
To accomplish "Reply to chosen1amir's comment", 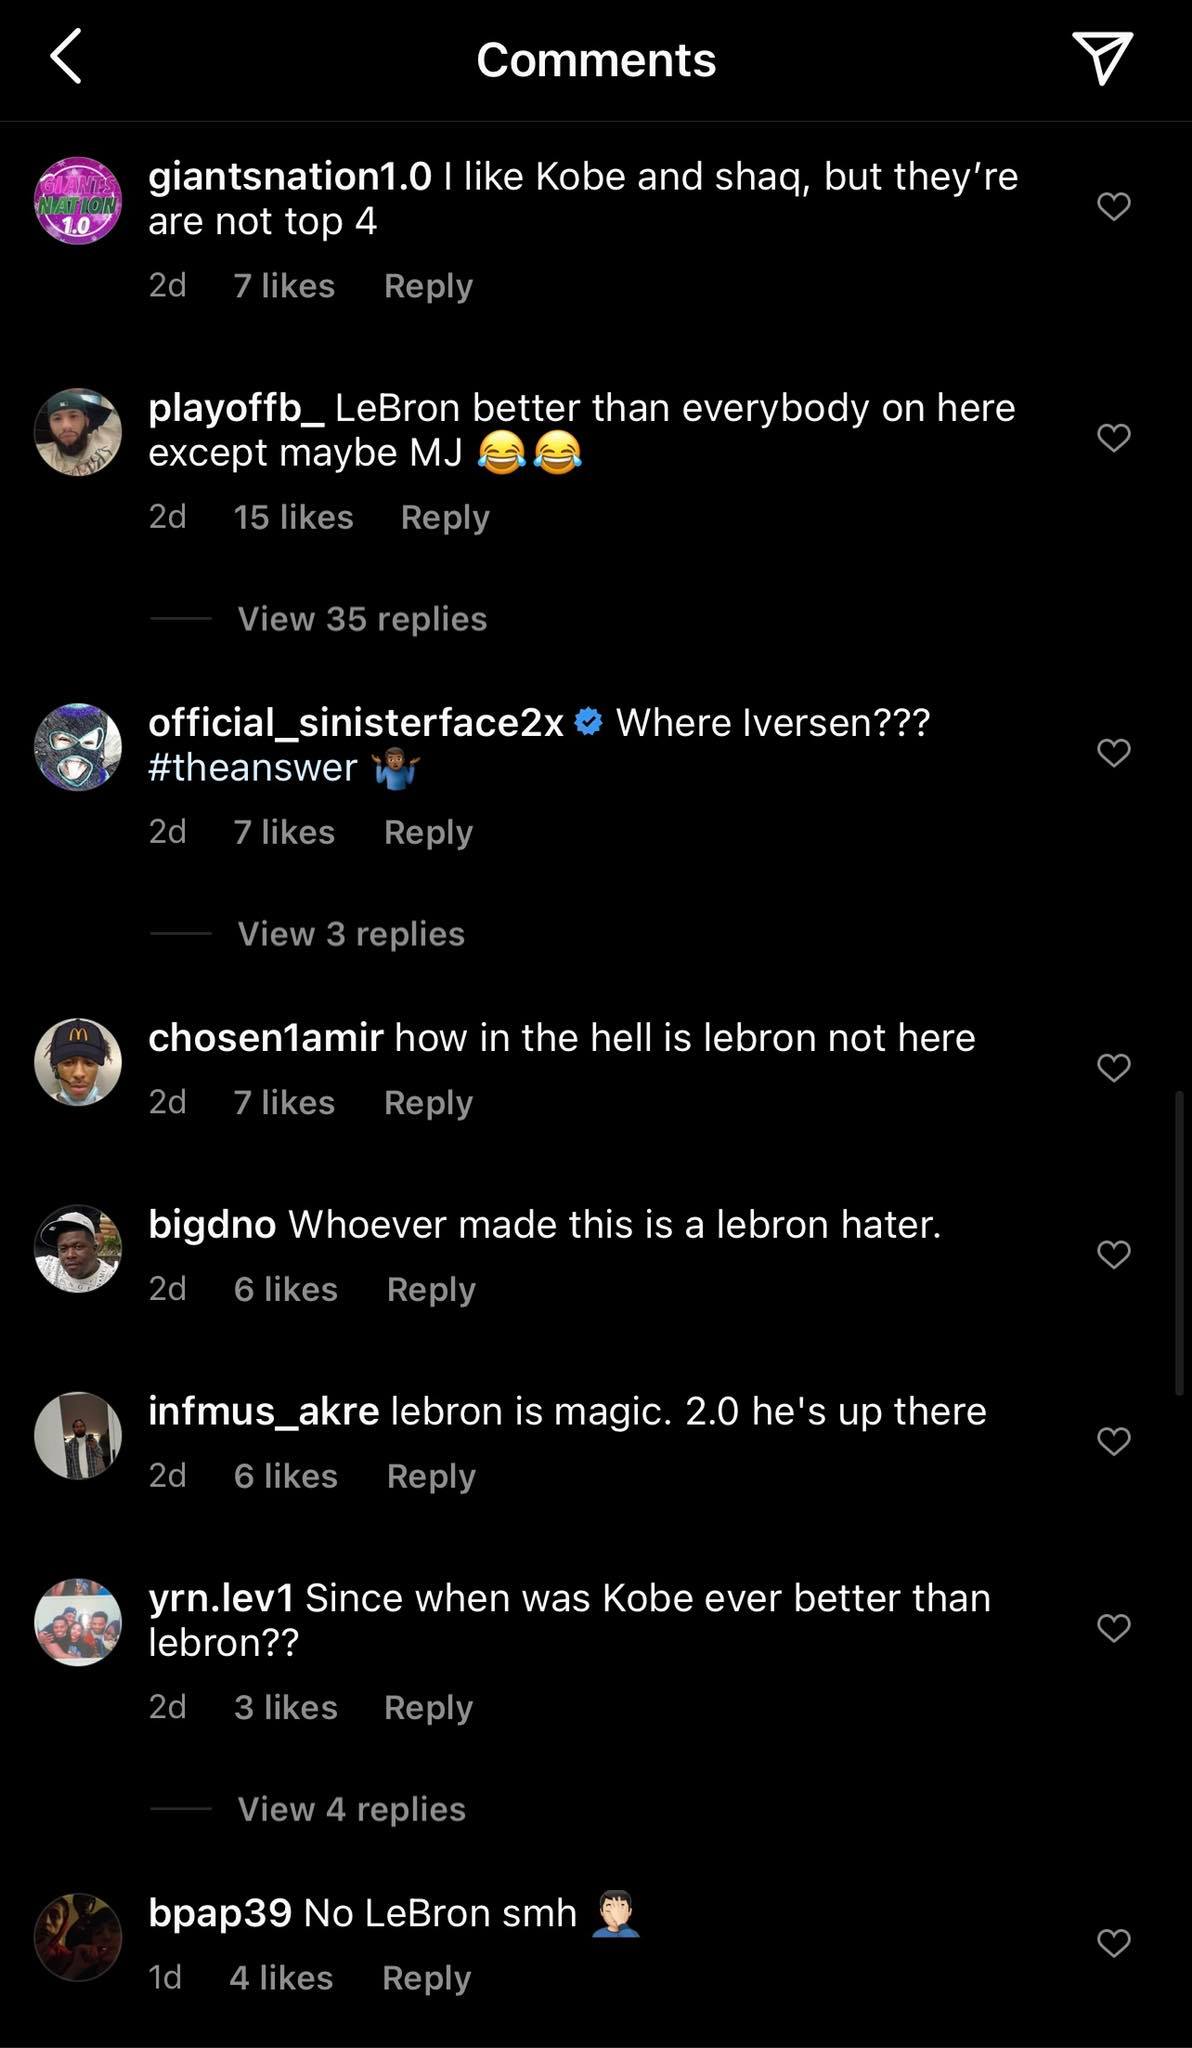I will click(427, 1102).
